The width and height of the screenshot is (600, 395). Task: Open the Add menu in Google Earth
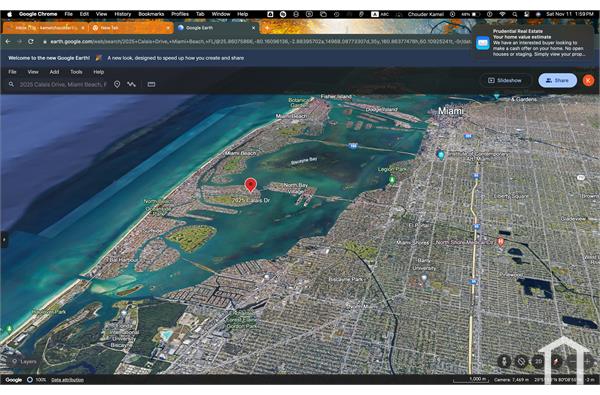[54, 72]
